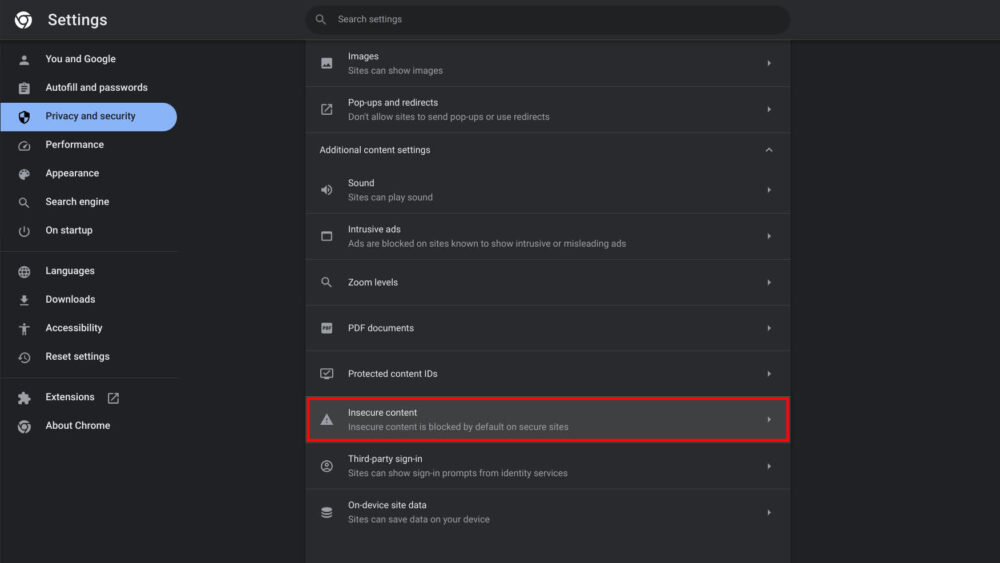
Task: Click the Protected content IDs checkmark icon
Action: 327,374
